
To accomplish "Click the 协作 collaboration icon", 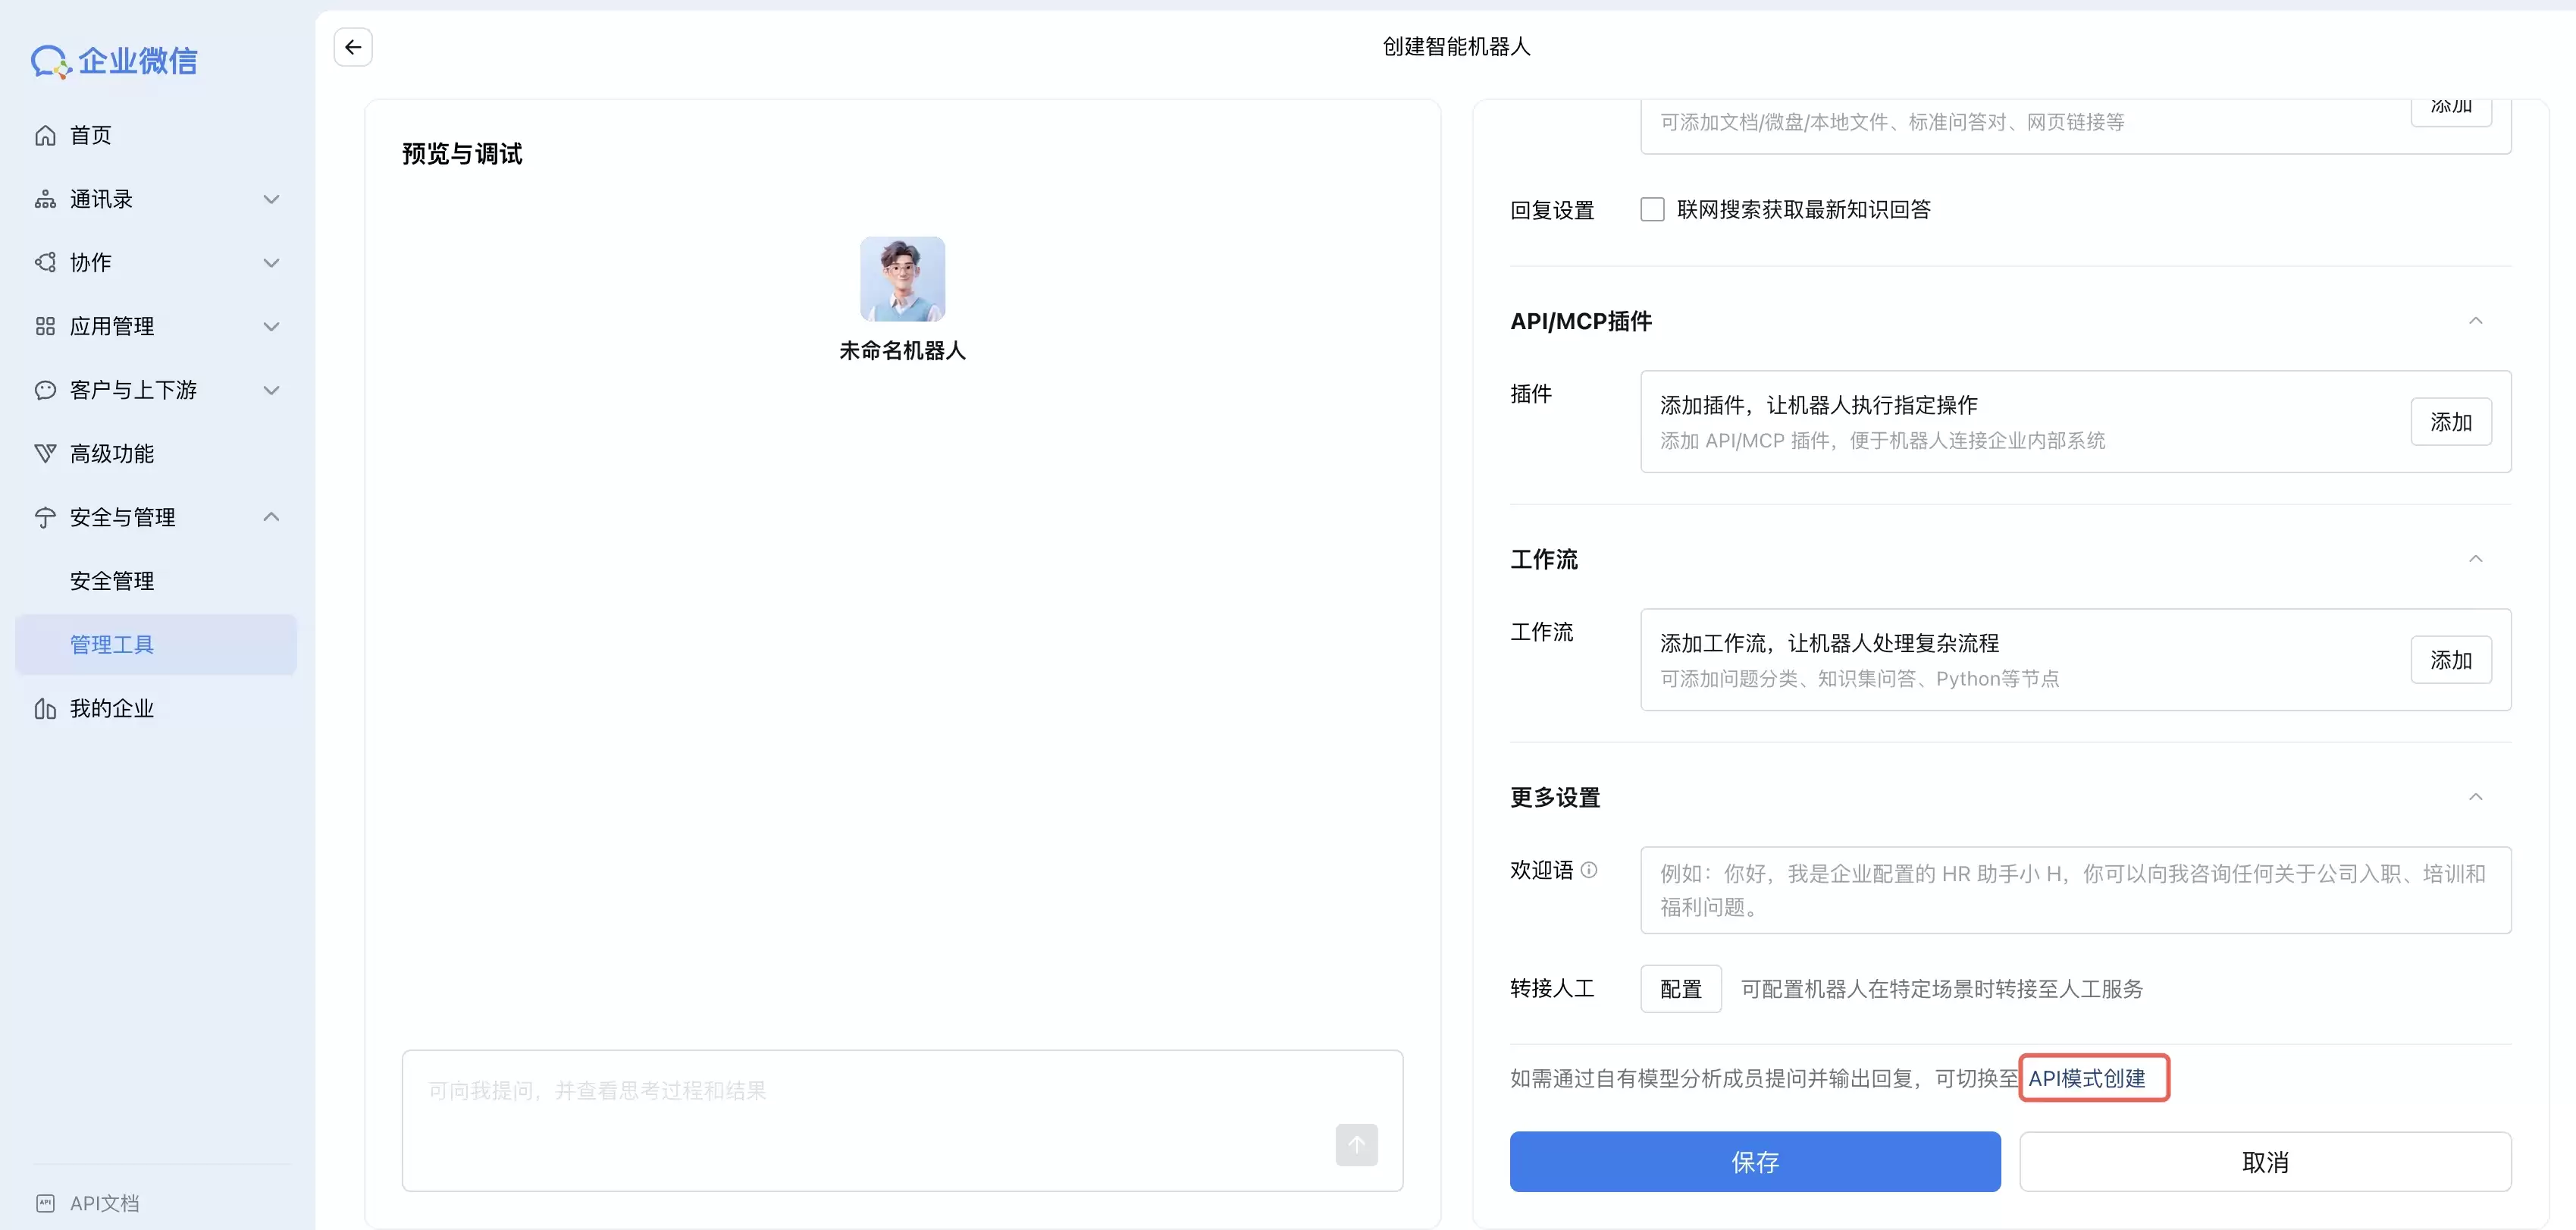I will click(45, 262).
